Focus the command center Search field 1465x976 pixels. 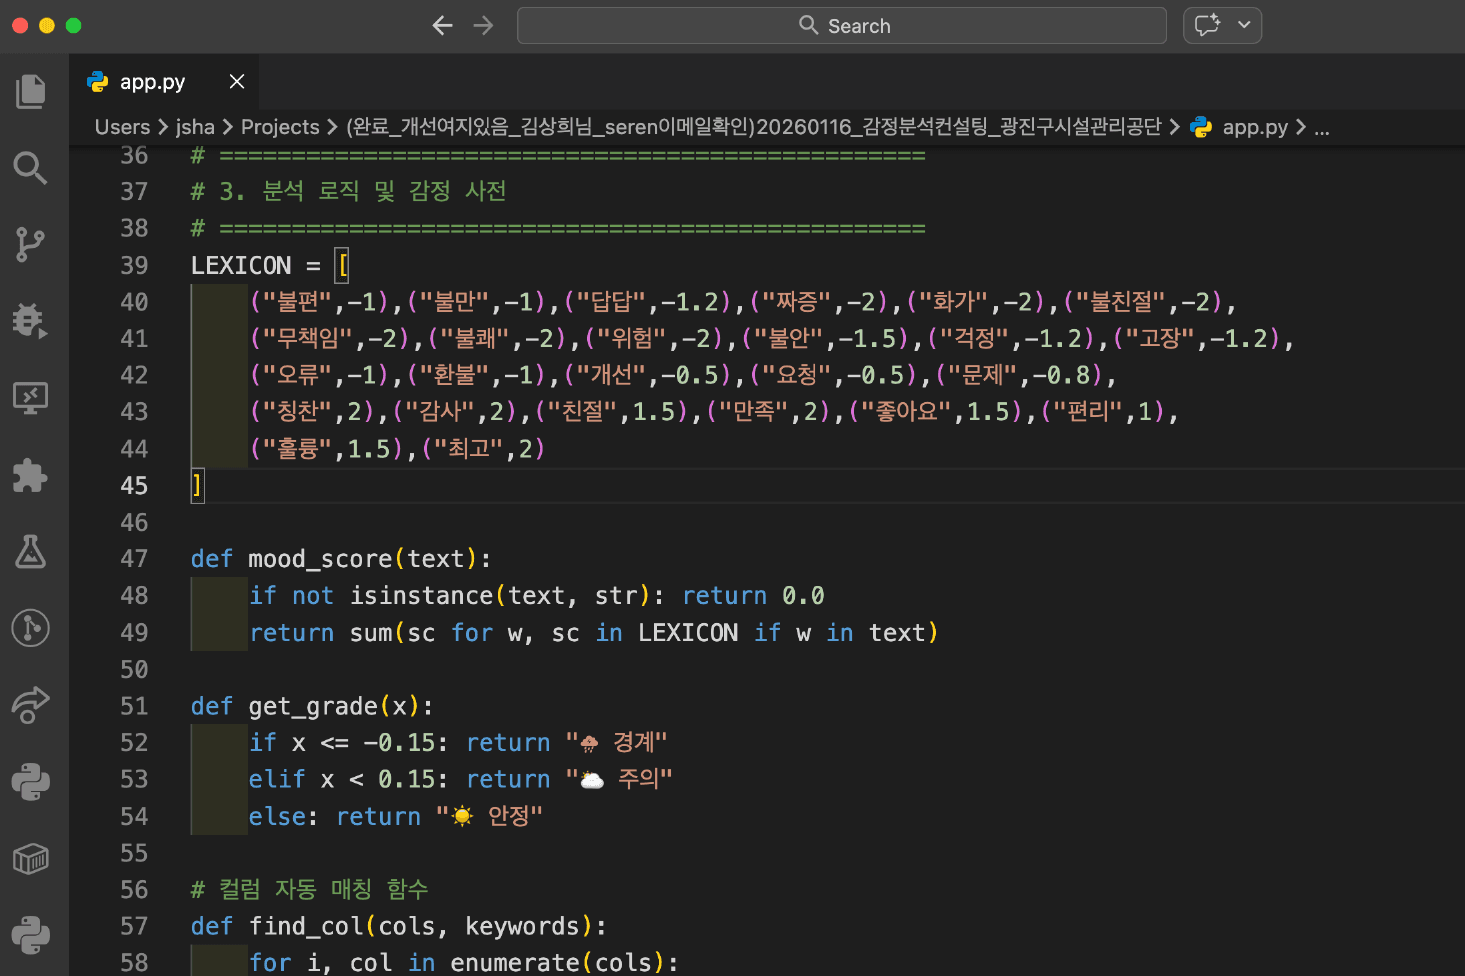point(842,26)
